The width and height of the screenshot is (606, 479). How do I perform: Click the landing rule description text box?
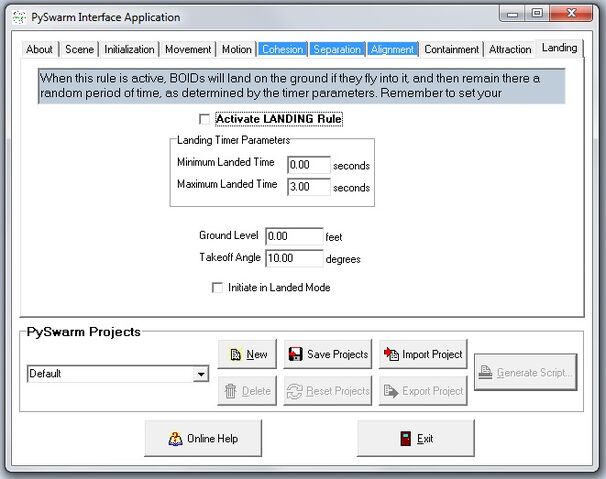point(301,86)
